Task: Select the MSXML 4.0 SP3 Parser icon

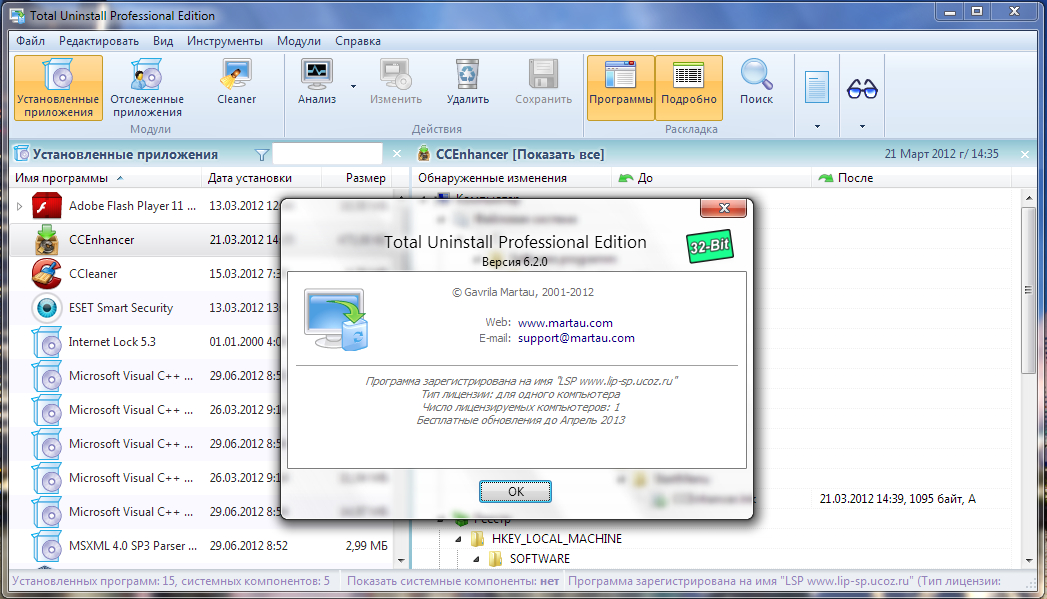Action: (47, 546)
